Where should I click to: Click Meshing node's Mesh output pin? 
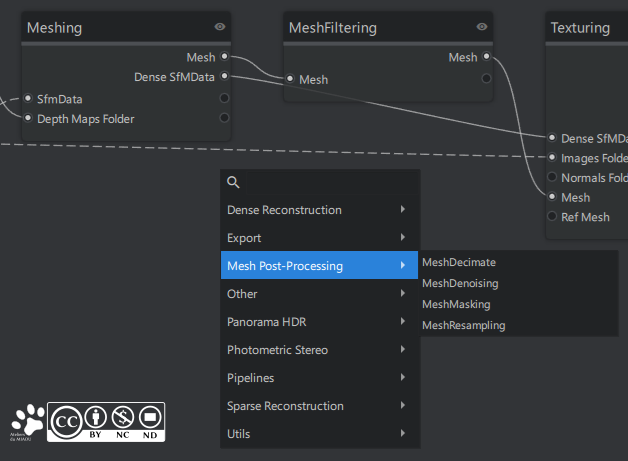coord(224,57)
